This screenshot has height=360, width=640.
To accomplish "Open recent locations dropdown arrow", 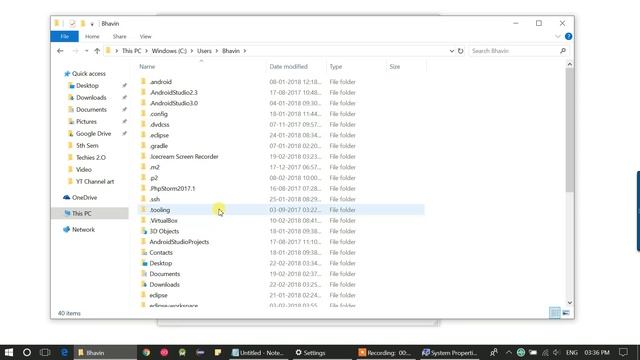I will pos(87,51).
